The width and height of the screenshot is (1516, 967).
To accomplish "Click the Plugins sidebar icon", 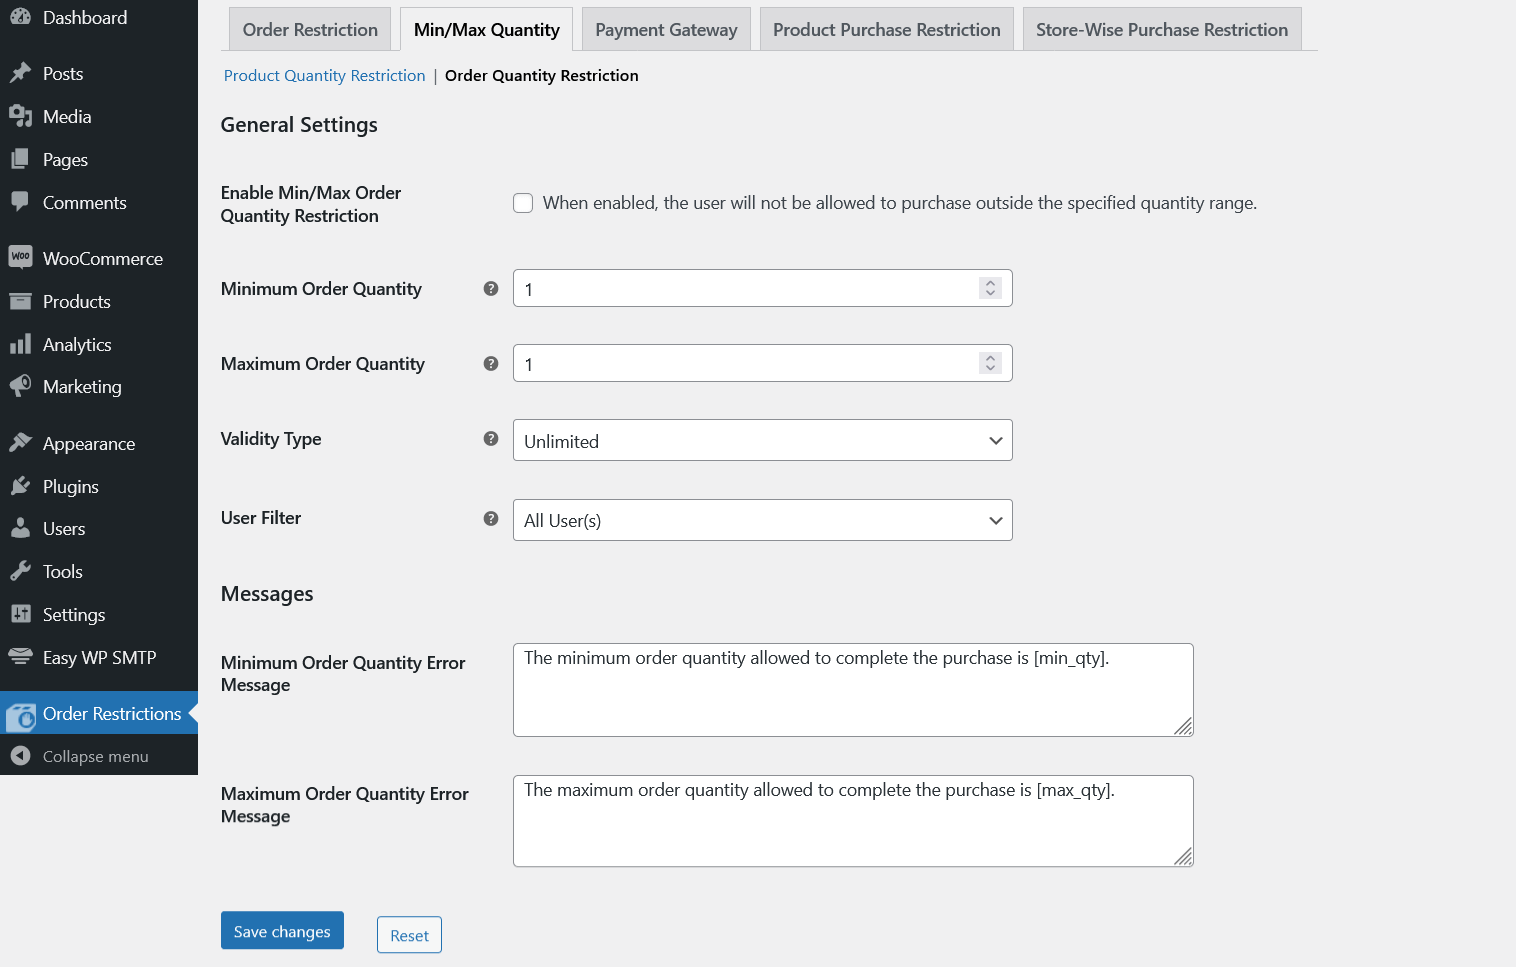I will pyautogui.click(x=22, y=486).
